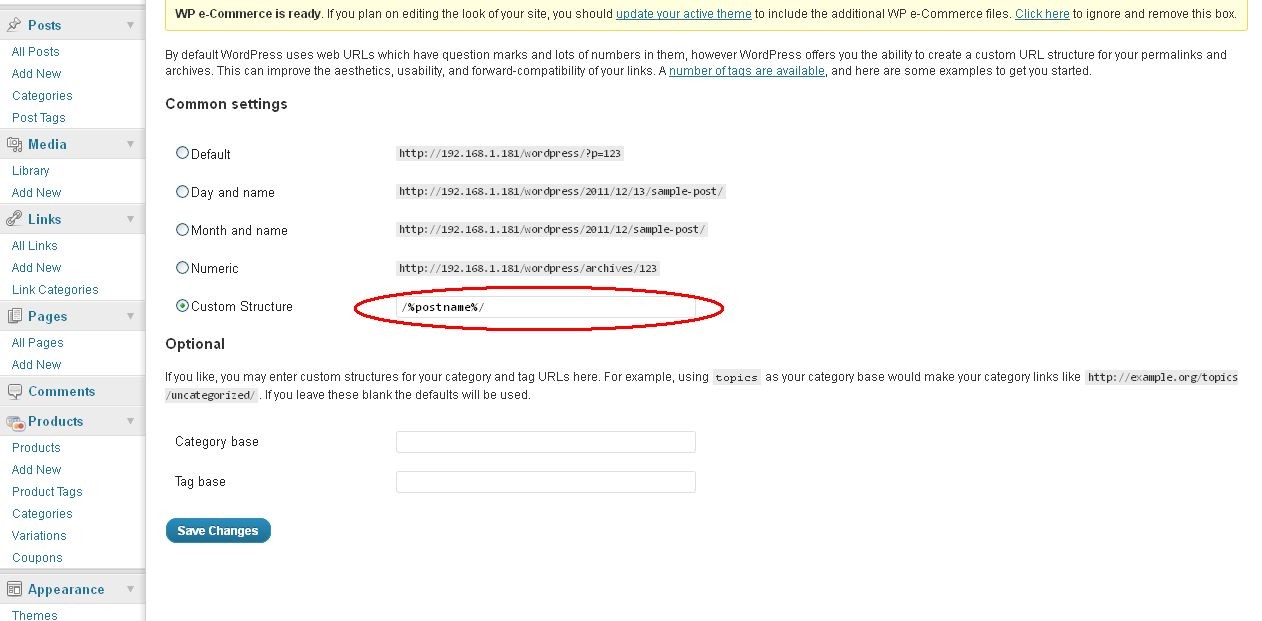Click the Products section icon
Viewport: 1262px width, 621px height.
[14, 421]
